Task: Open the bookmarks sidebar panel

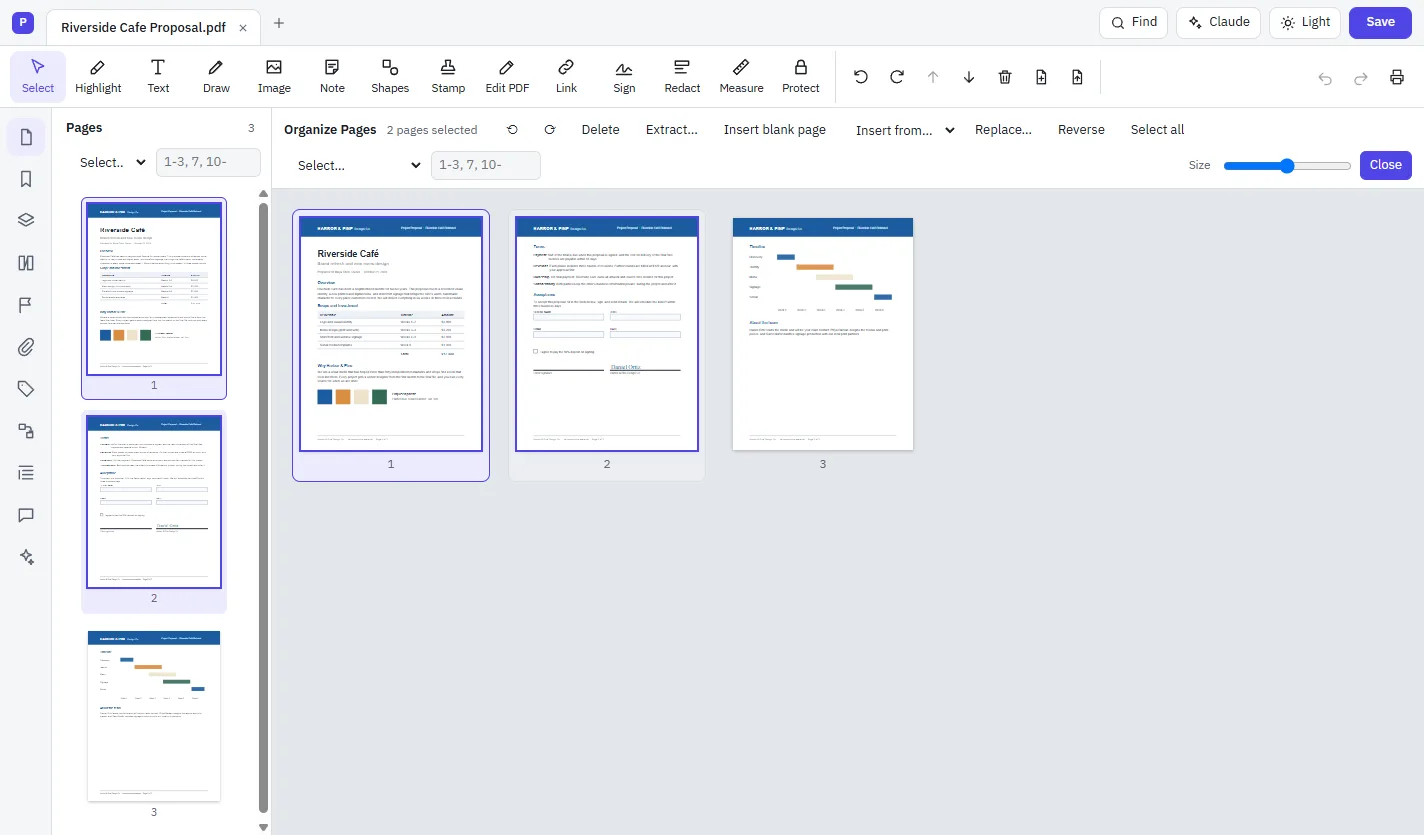Action: (x=26, y=179)
